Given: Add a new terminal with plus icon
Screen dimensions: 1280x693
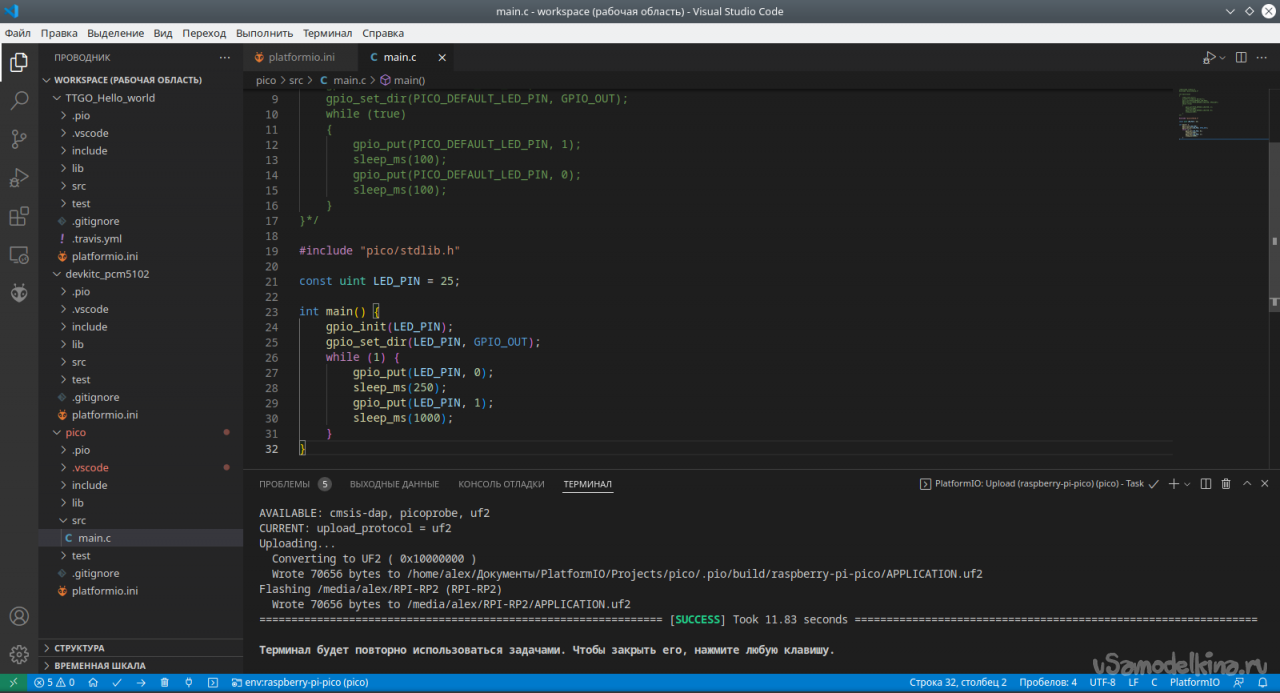Looking at the screenshot, I should 1174,484.
